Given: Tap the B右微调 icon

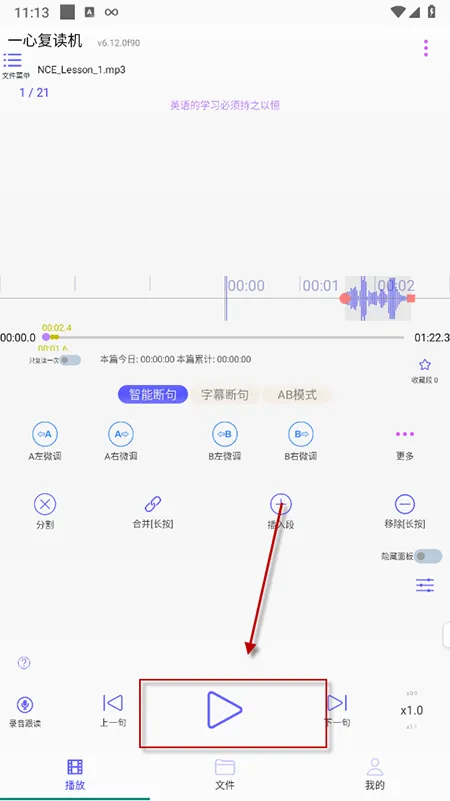Looking at the screenshot, I should (300, 434).
